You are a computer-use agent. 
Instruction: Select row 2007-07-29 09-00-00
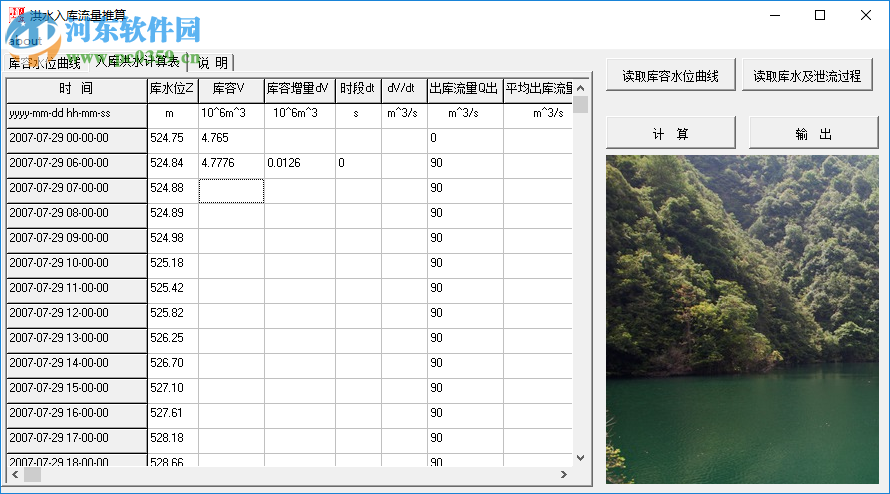(x=77, y=240)
